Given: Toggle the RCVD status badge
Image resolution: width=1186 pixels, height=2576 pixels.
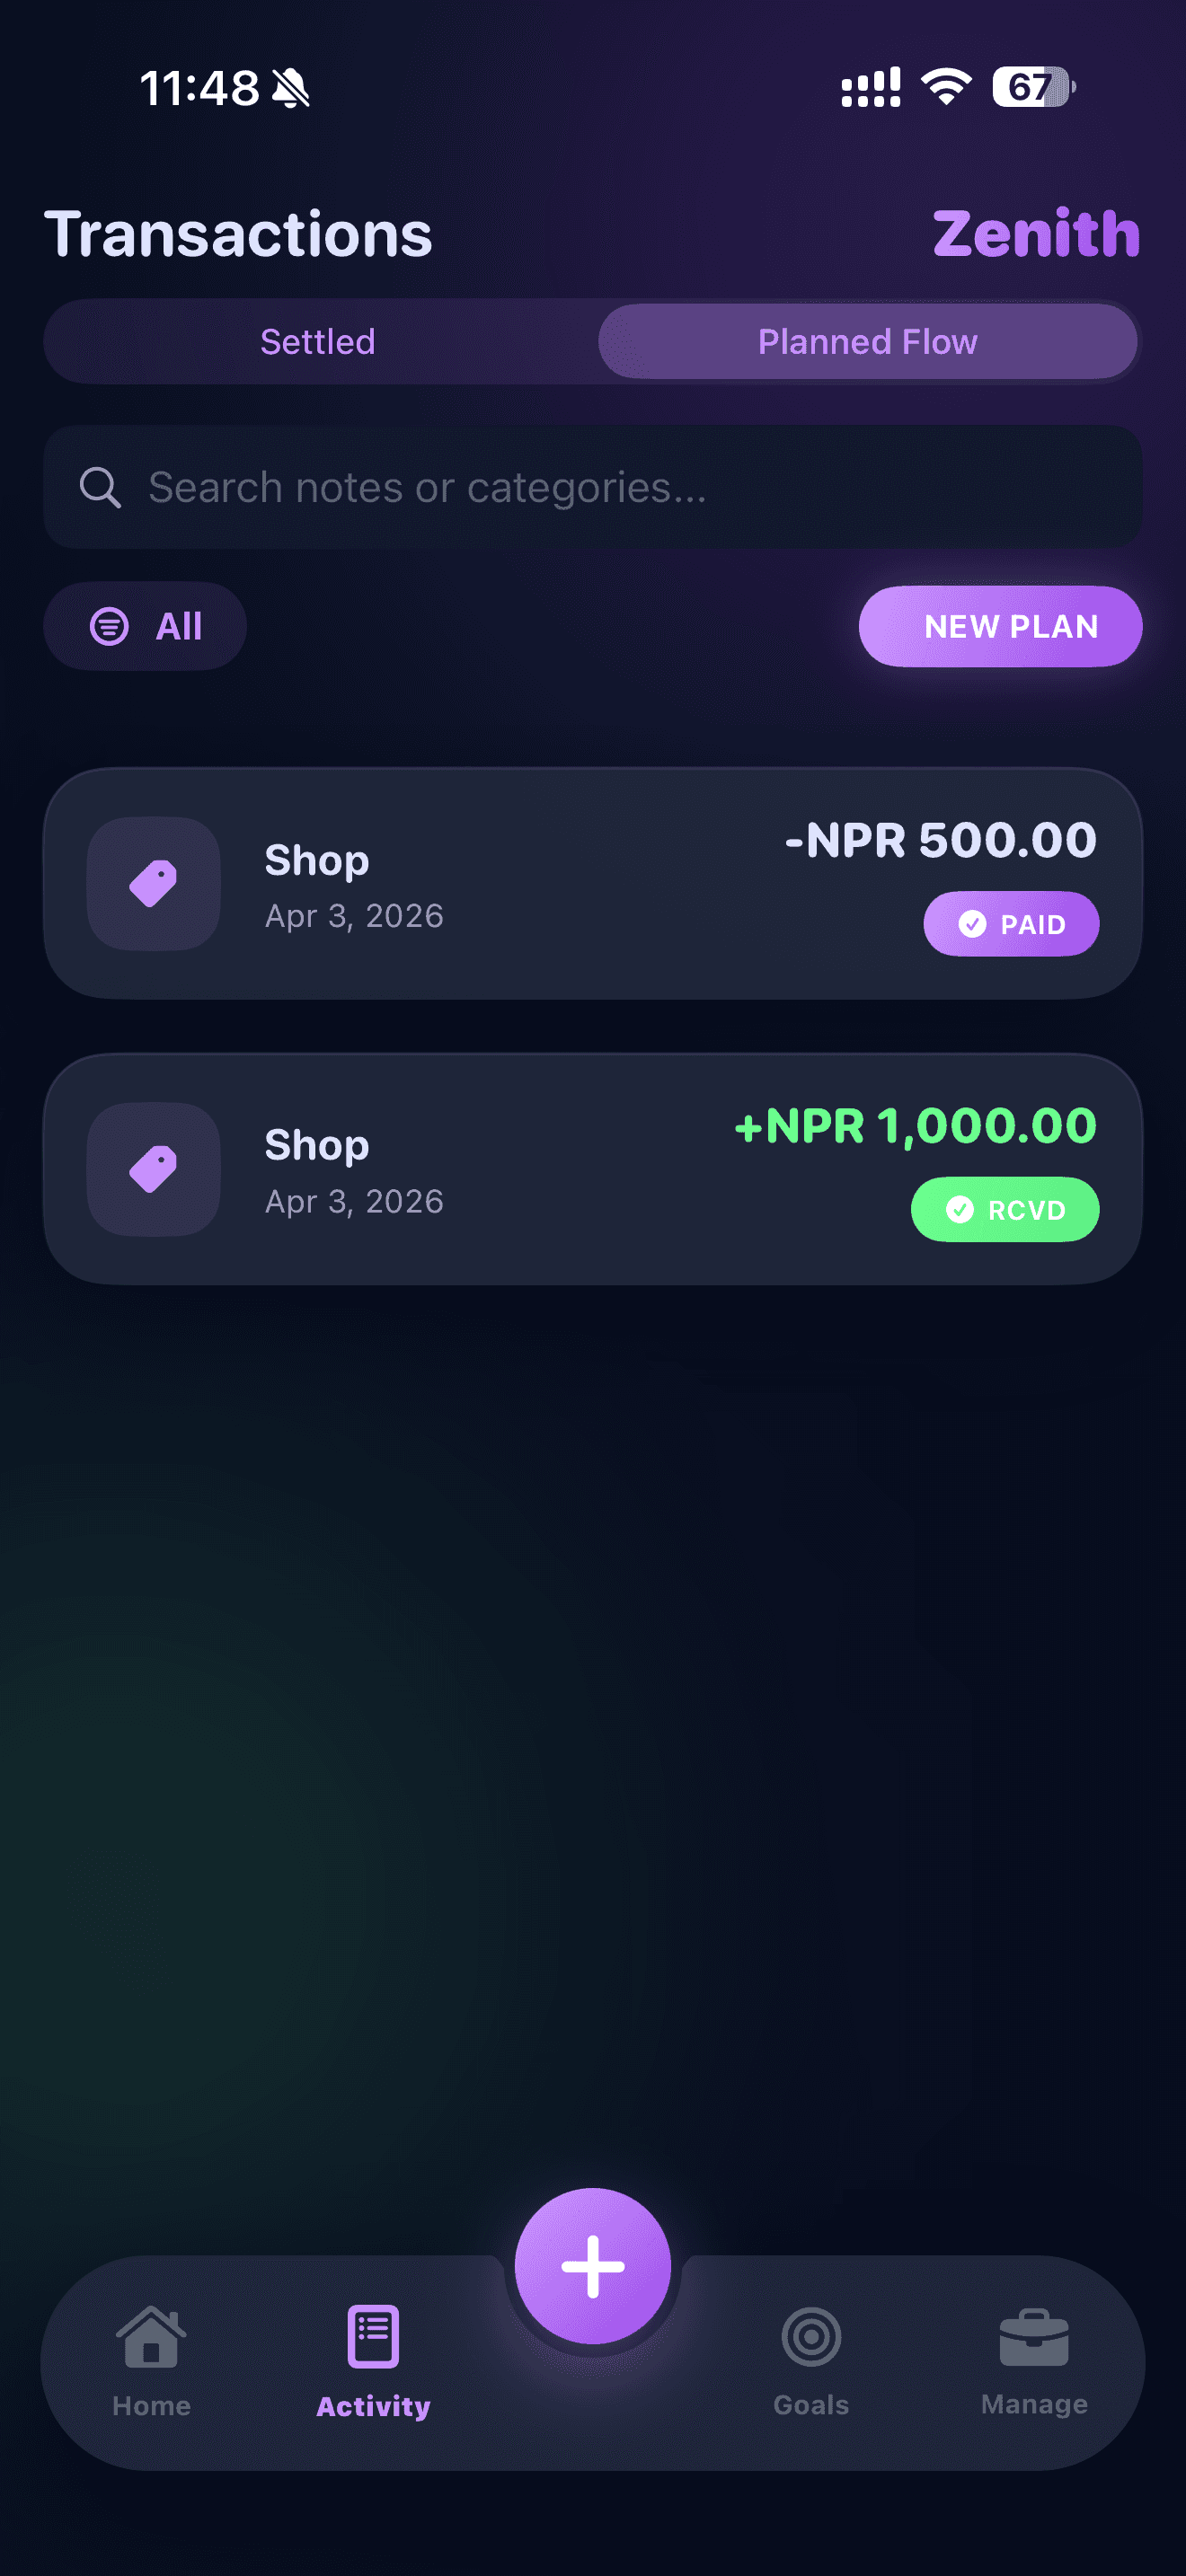Looking at the screenshot, I should point(1004,1210).
